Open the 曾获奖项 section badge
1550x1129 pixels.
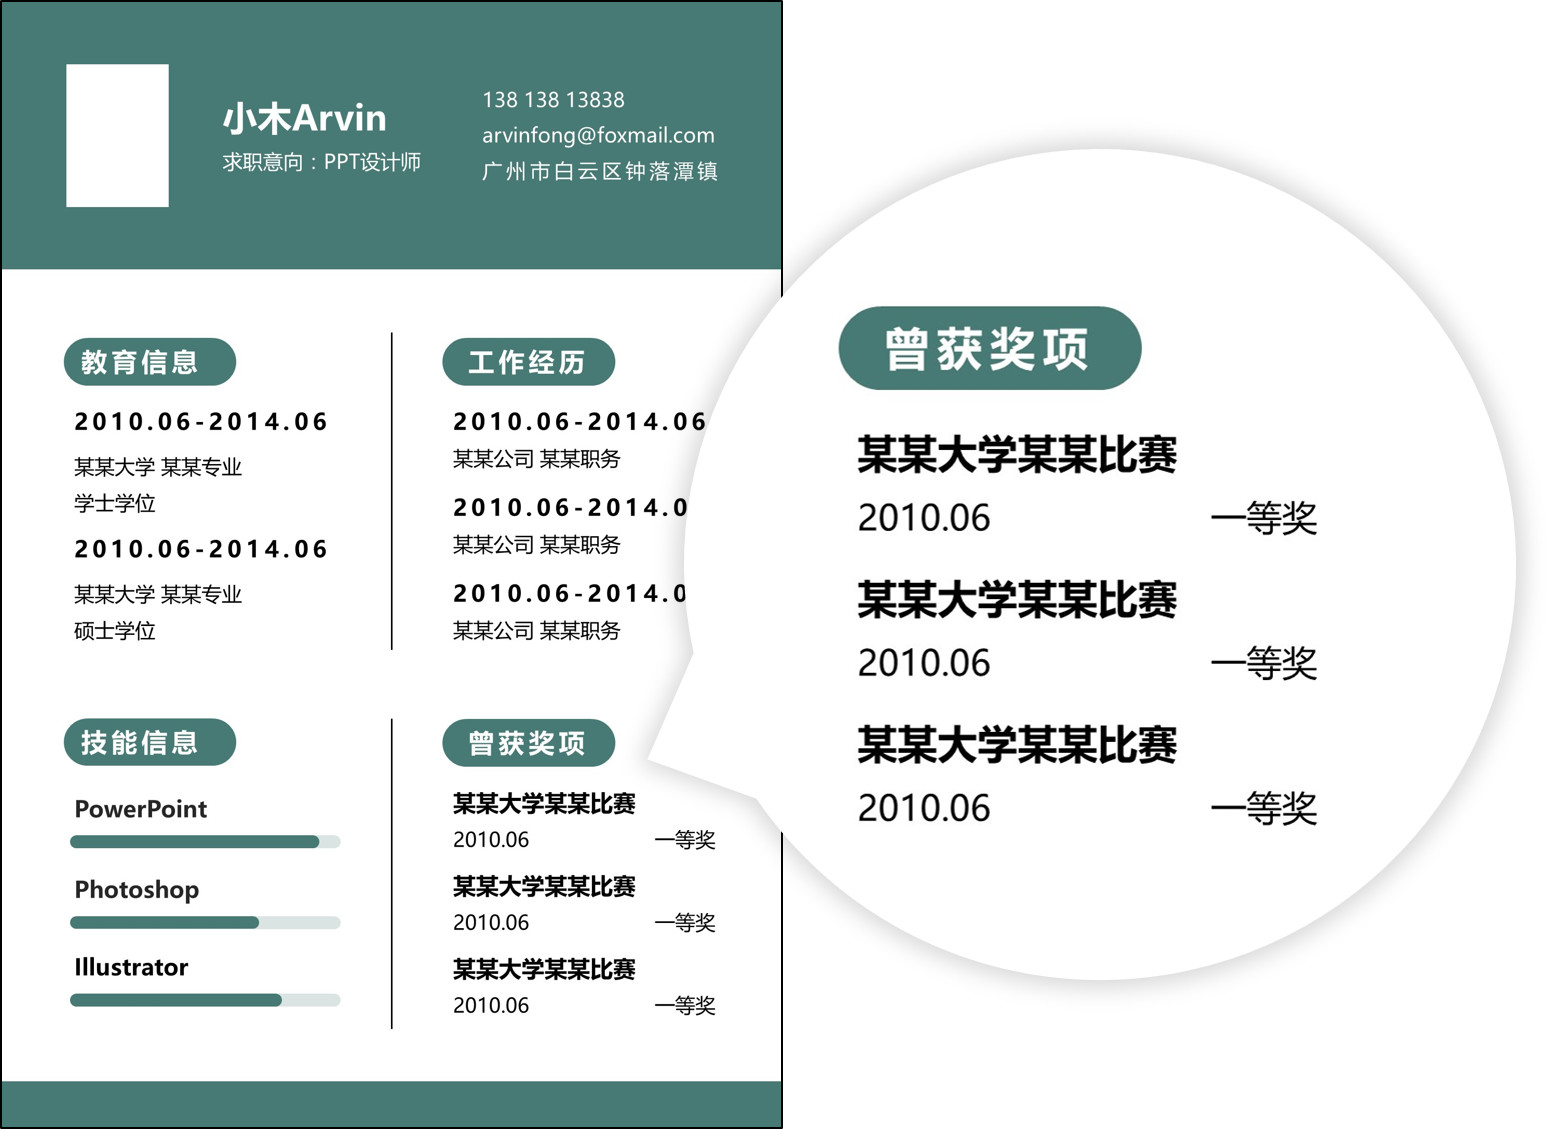(529, 742)
